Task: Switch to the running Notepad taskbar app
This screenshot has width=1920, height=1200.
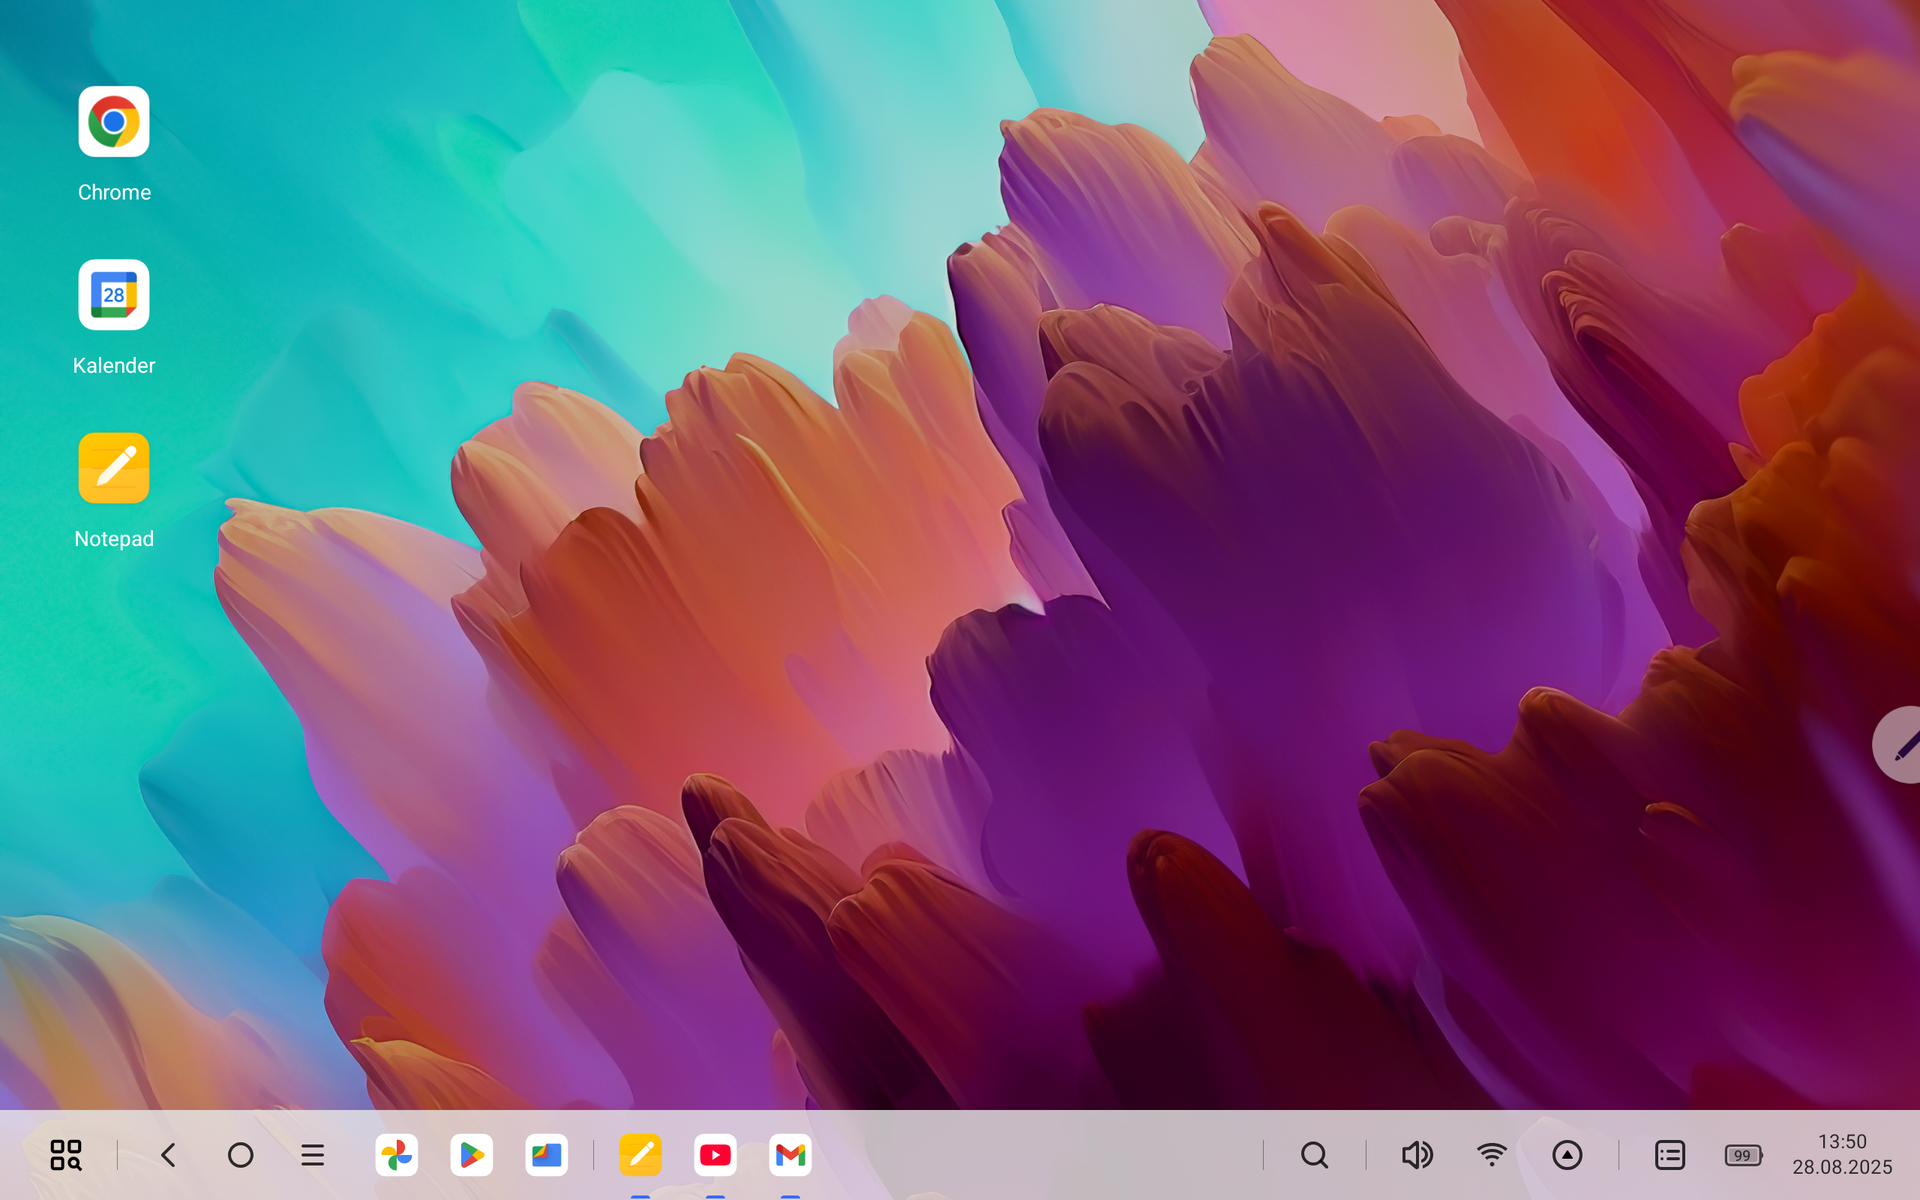Action: [x=640, y=1155]
